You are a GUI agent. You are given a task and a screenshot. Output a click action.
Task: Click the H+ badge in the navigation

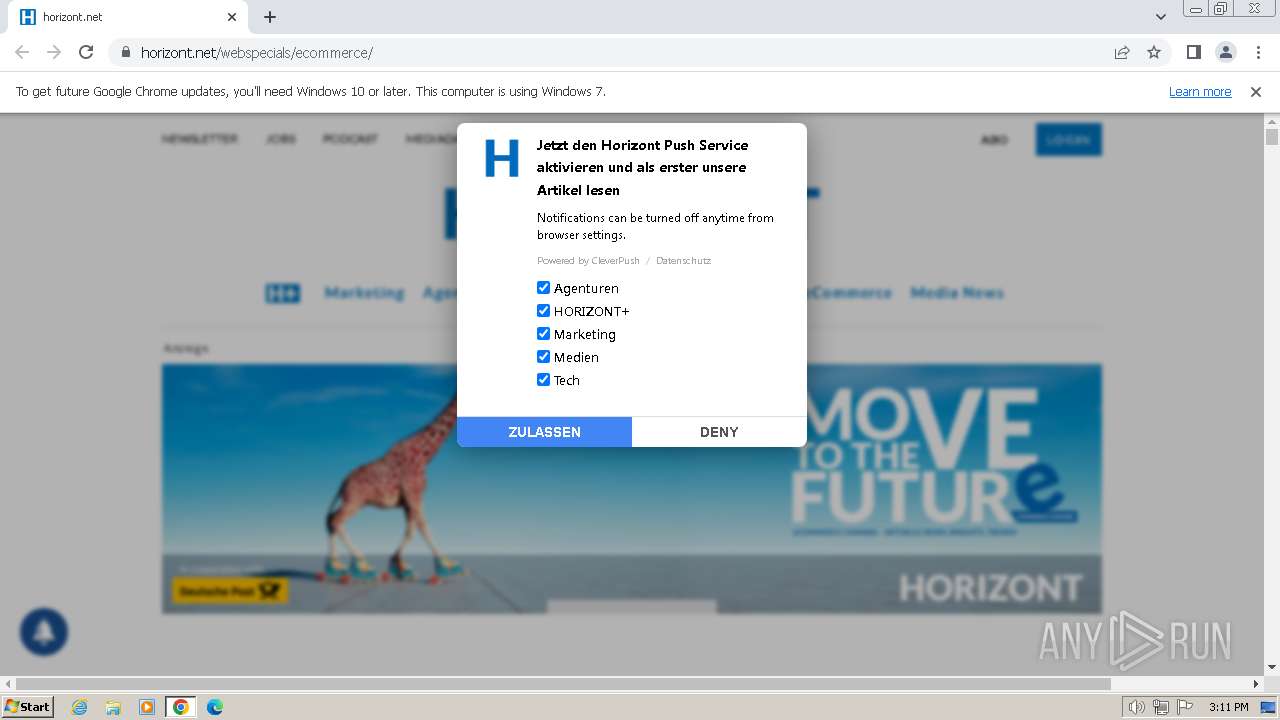[x=283, y=293]
